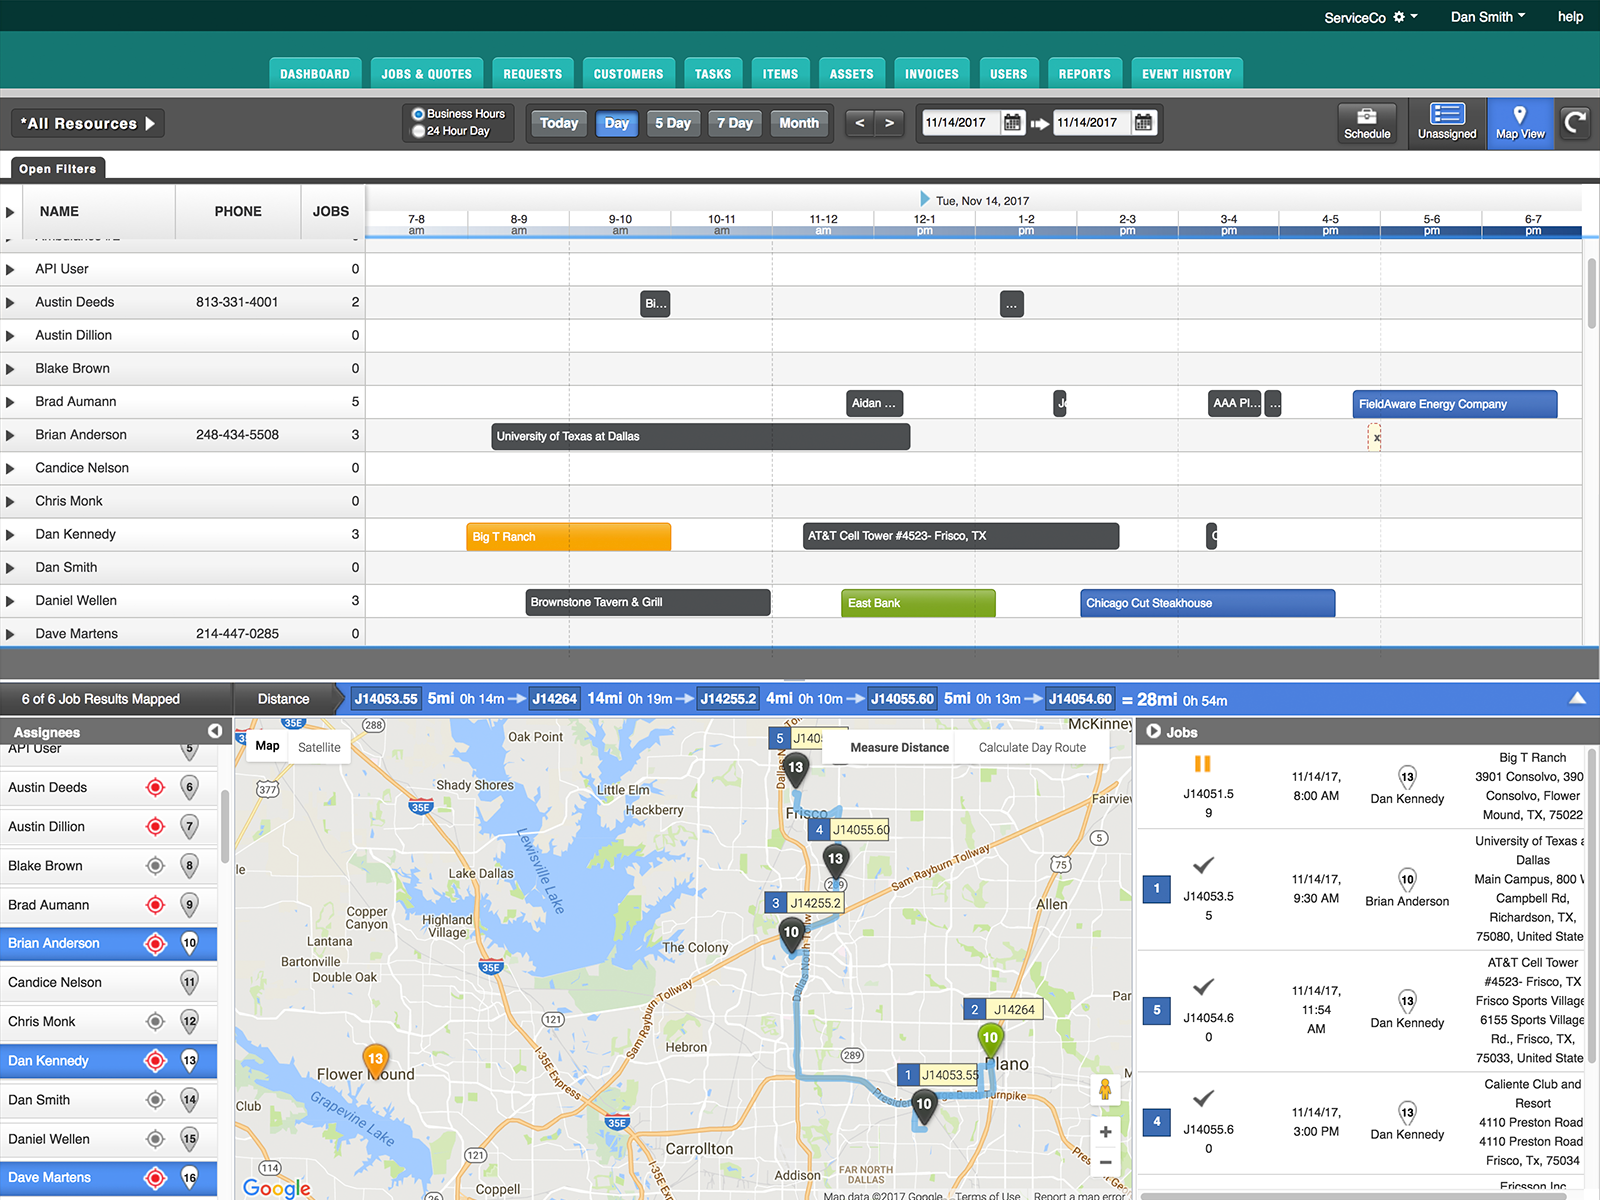This screenshot has height=1200, width=1600.
Task: Click the green 10 map pin near Plano
Action: click(x=990, y=1040)
